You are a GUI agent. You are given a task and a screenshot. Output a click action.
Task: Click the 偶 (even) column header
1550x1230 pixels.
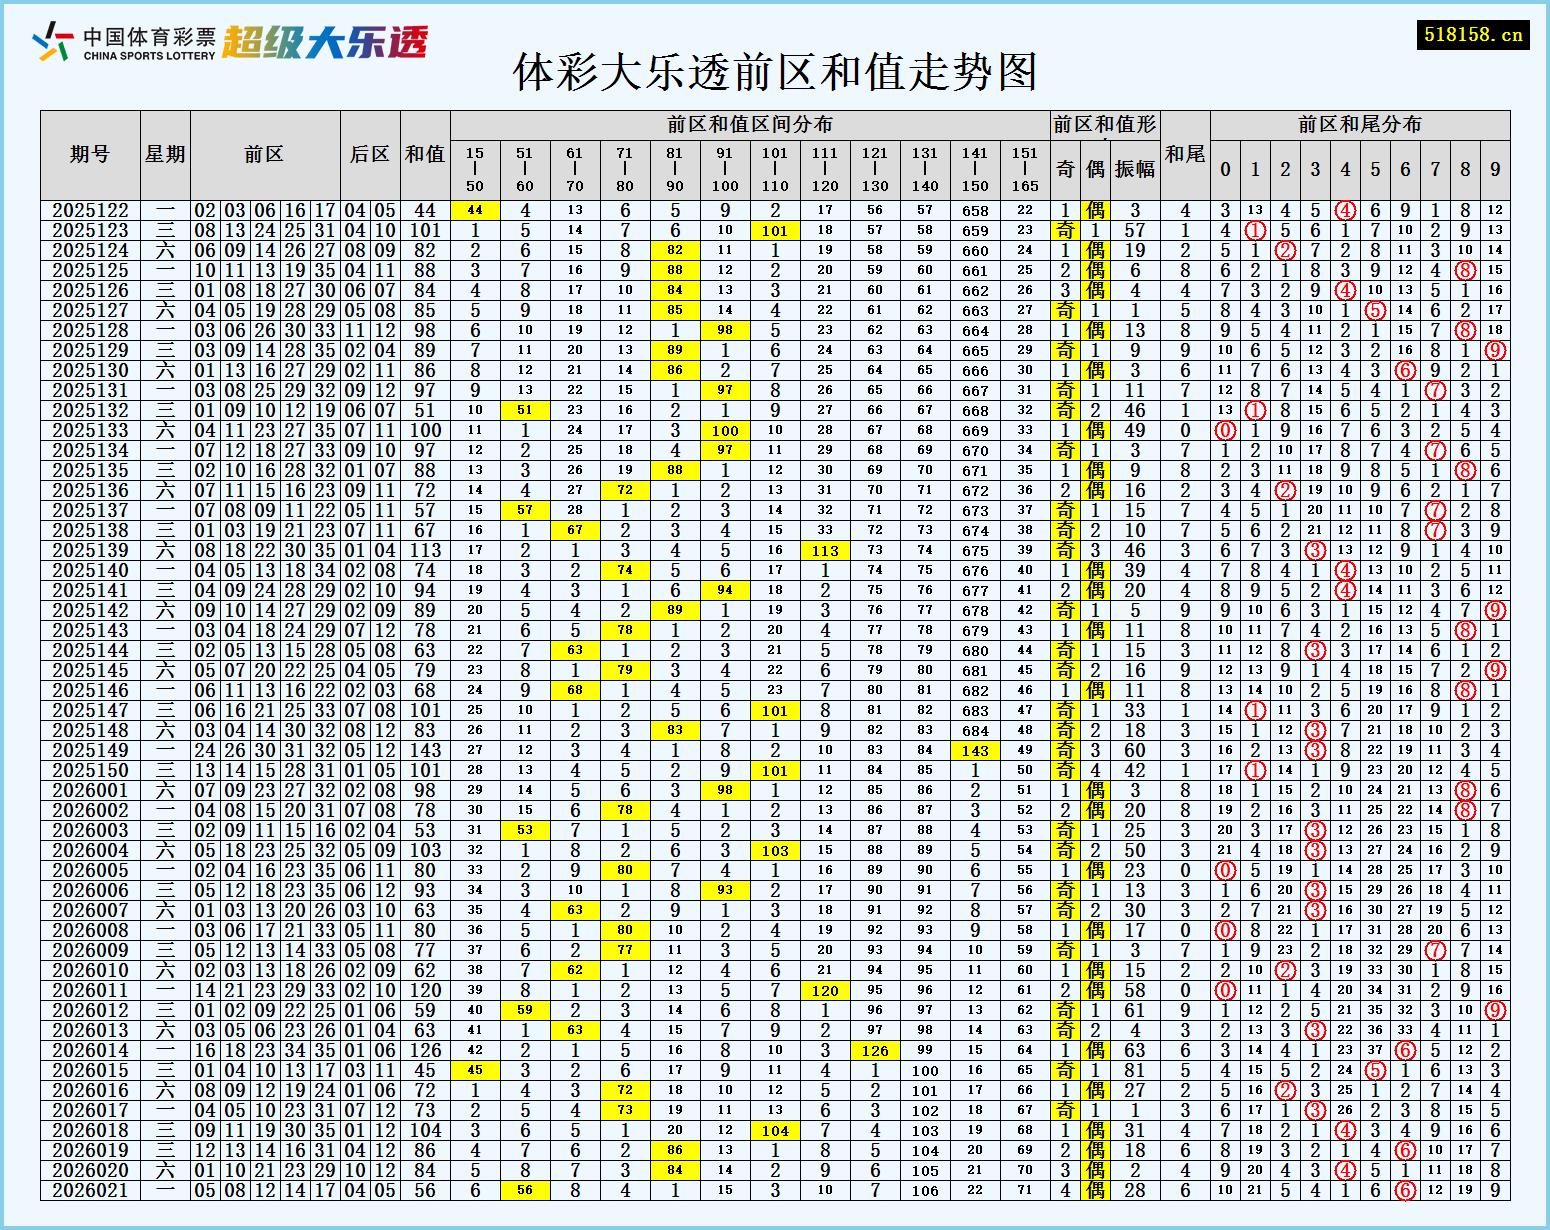(1096, 168)
